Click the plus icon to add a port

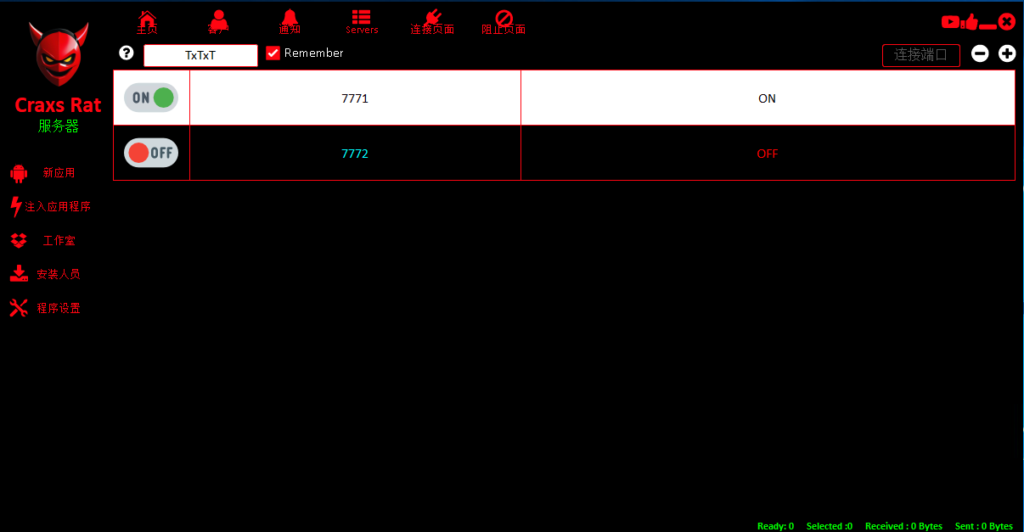coord(1007,54)
